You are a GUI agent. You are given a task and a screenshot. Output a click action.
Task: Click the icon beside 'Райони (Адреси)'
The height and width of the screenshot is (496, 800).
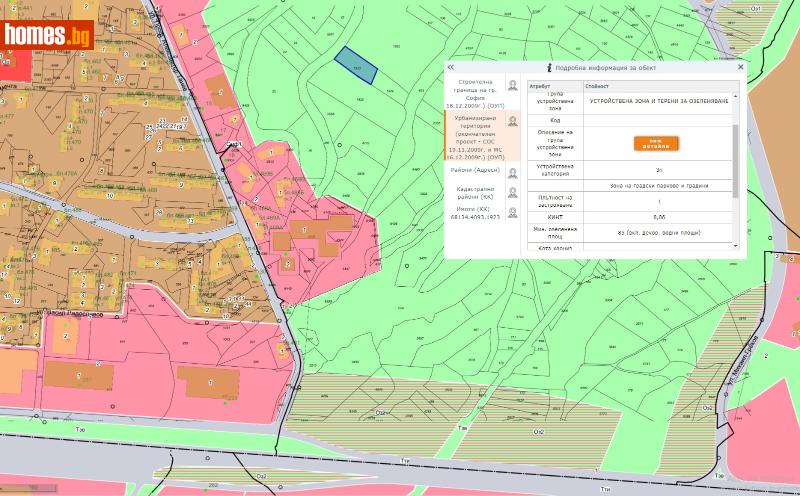[x=513, y=172]
